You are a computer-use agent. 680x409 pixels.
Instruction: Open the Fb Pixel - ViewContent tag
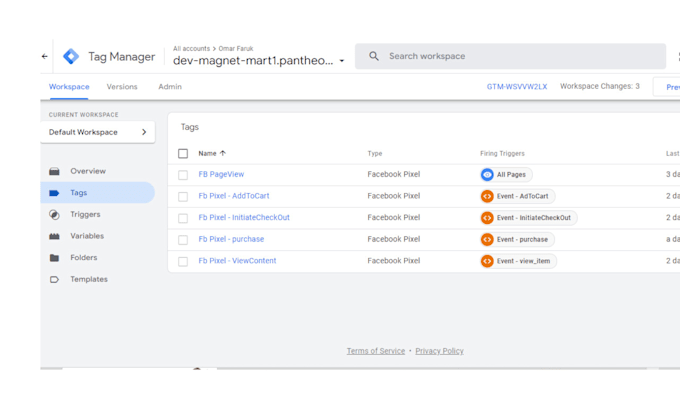(x=237, y=261)
